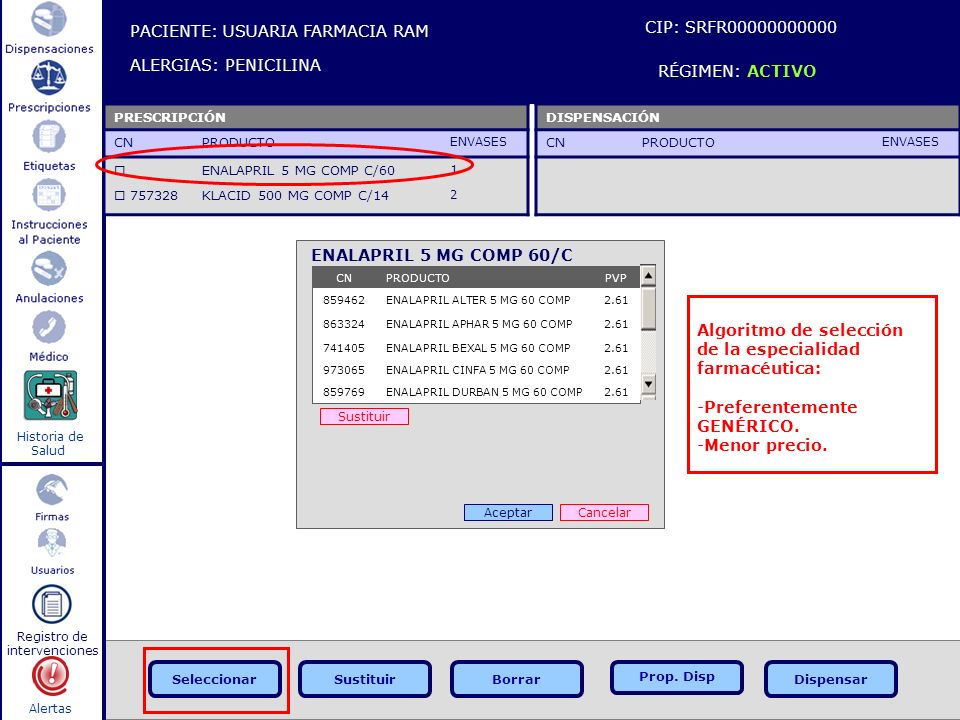Click the Borrar button
This screenshot has width=960, height=720.
516,679
